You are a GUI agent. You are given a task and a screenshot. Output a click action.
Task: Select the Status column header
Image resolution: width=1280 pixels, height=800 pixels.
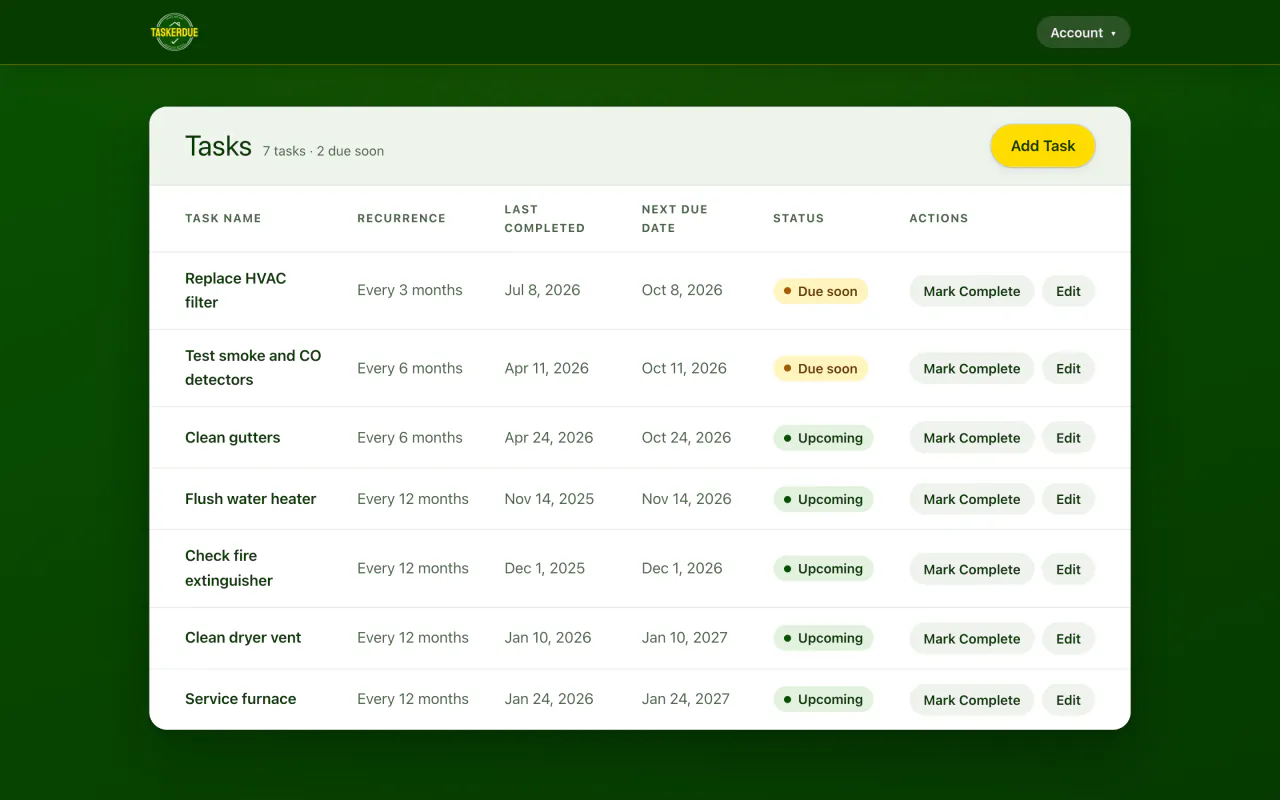click(798, 218)
